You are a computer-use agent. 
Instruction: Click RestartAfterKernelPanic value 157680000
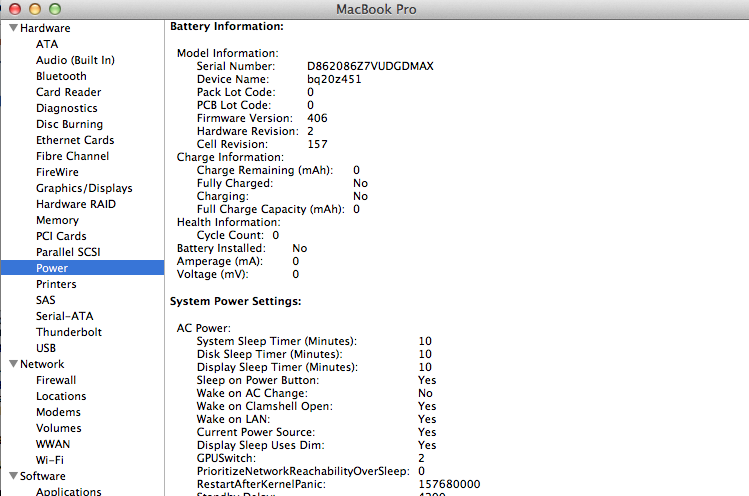pos(449,484)
